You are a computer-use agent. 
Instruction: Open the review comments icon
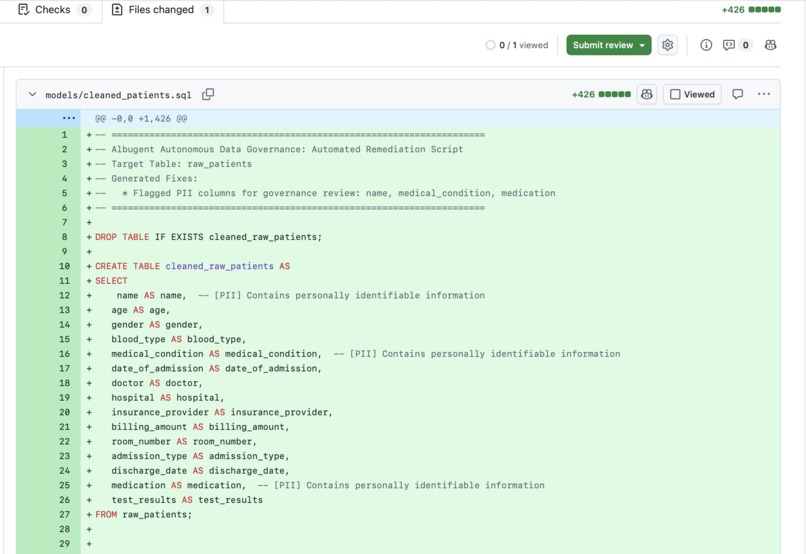coord(729,45)
